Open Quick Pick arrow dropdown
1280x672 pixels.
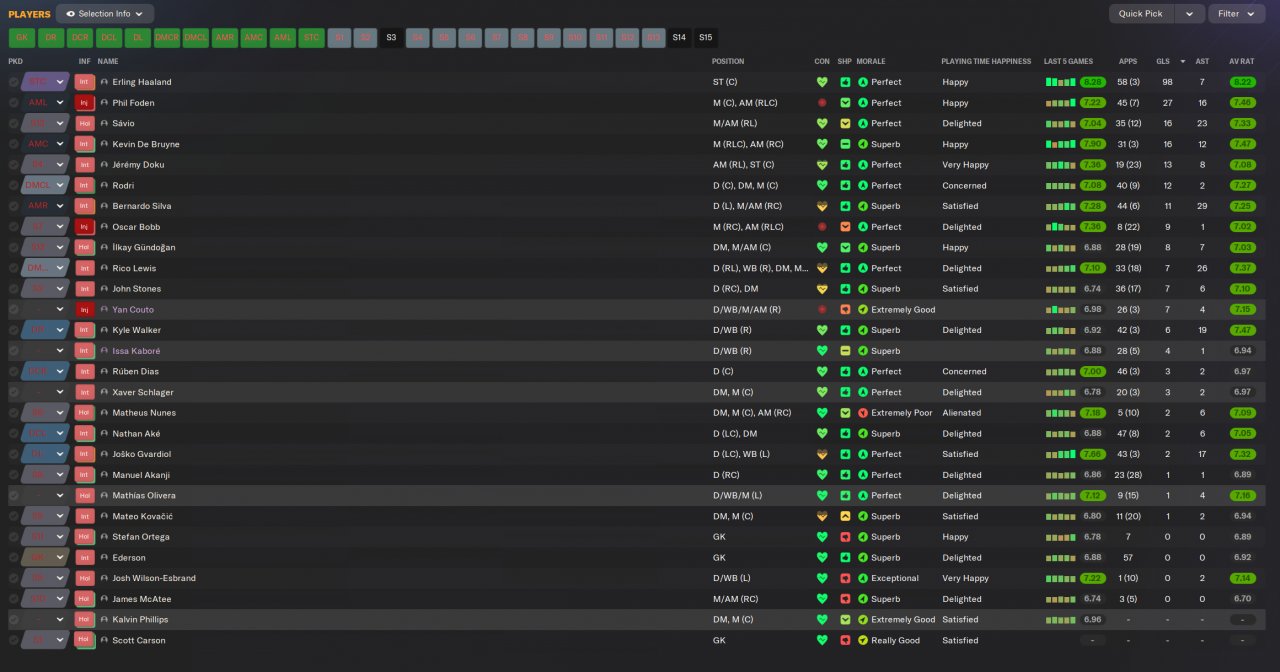[x=1189, y=14]
